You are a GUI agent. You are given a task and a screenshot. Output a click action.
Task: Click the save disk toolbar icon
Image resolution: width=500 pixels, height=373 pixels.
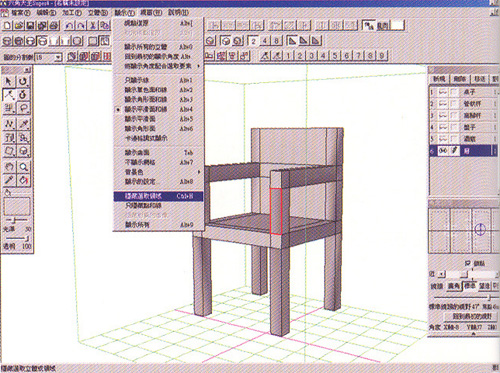(x=31, y=25)
